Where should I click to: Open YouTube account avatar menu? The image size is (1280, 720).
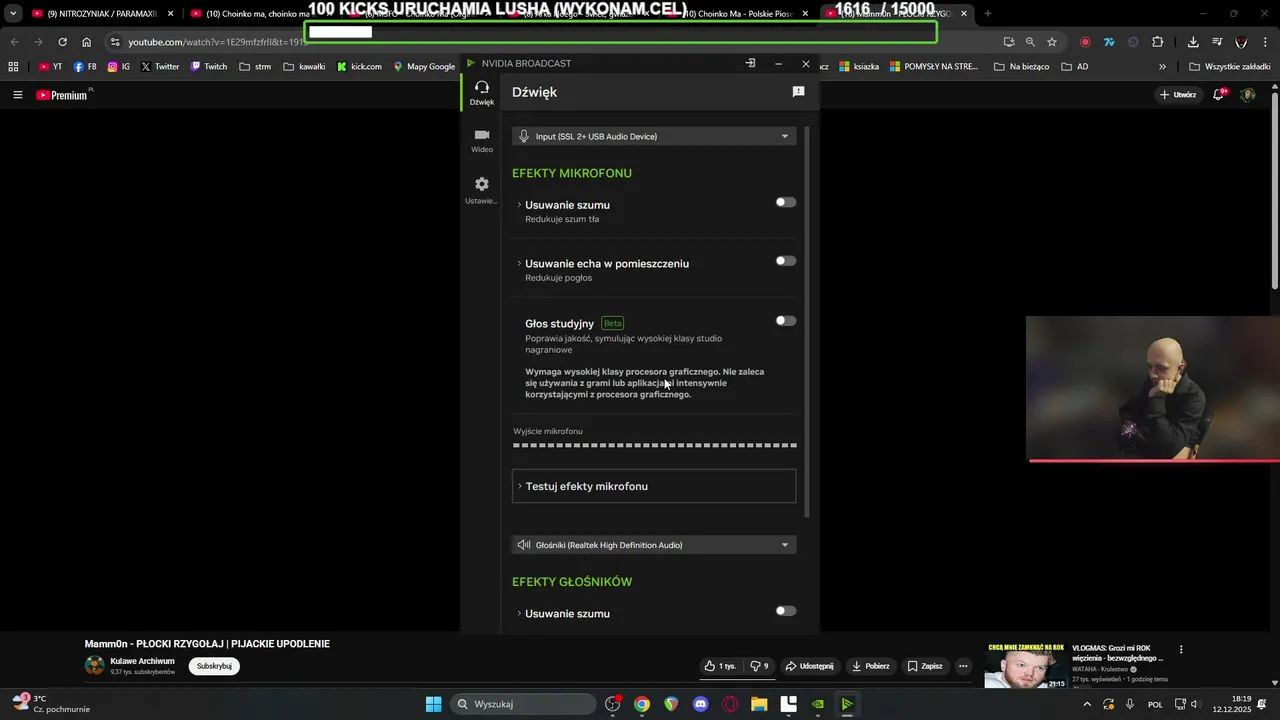pos(1248,95)
